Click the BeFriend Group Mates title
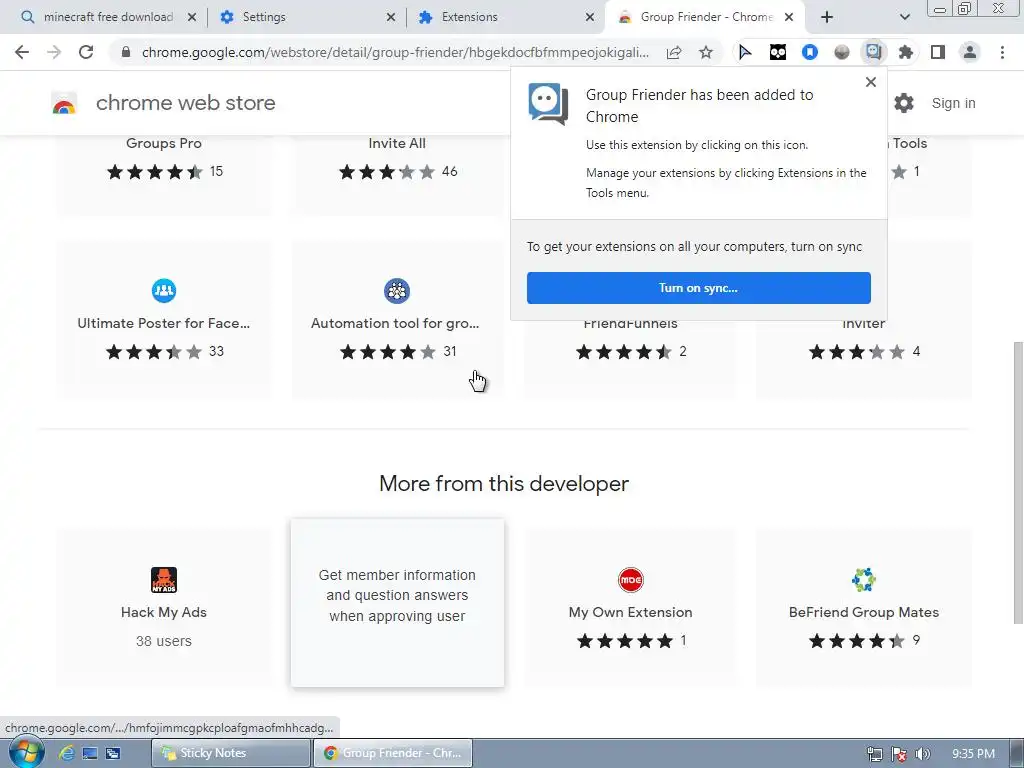 pos(863,613)
